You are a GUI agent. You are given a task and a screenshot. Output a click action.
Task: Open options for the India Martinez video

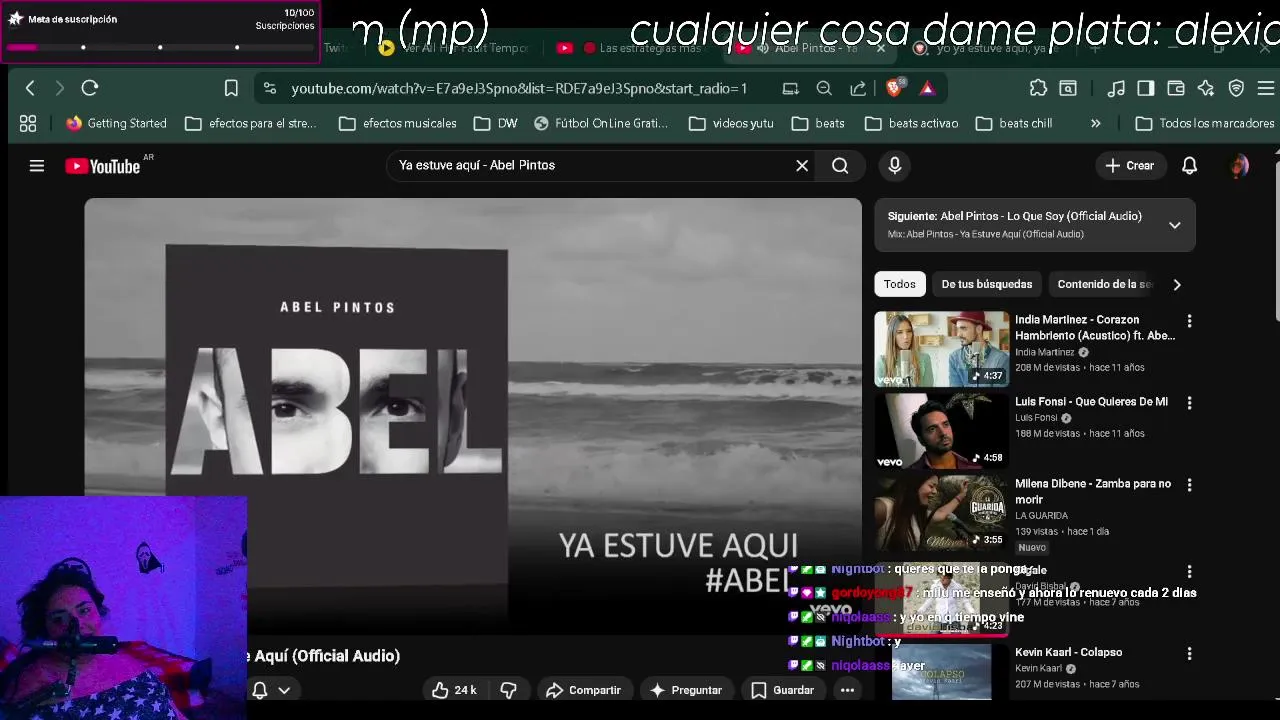[1189, 321]
